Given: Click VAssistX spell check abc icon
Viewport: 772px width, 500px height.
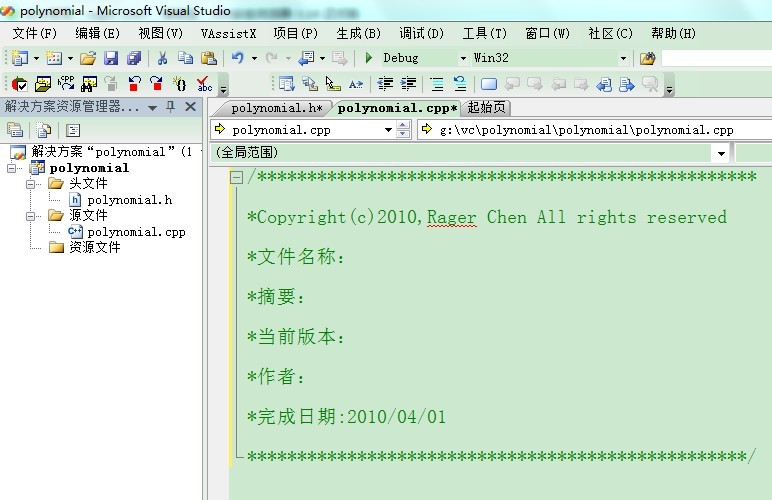Looking at the screenshot, I should pyautogui.click(x=204, y=84).
